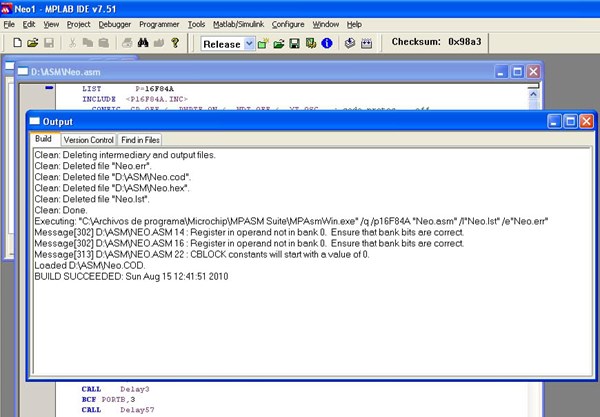Click the Find binoculars icon
The height and width of the screenshot is (417, 600).
point(143,42)
